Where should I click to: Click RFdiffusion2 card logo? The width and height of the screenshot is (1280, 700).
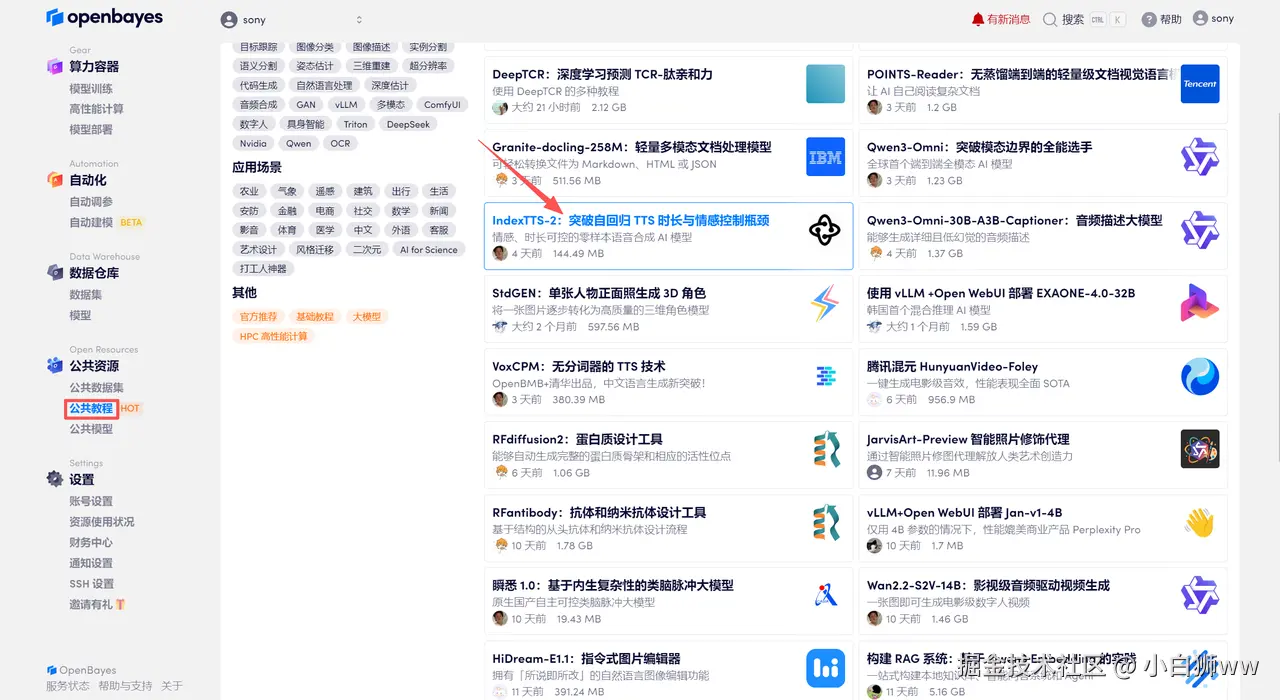tap(825, 450)
